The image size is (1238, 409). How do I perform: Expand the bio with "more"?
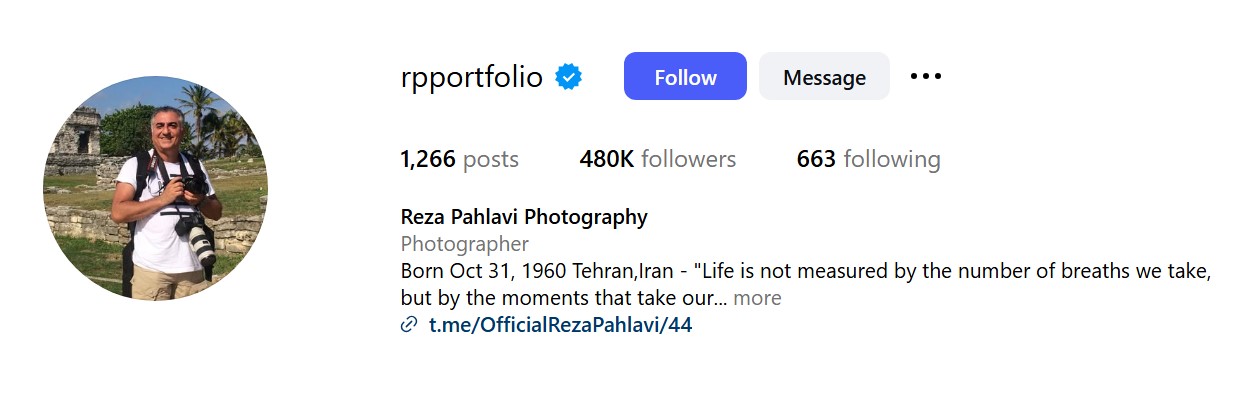tap(757, 298)
